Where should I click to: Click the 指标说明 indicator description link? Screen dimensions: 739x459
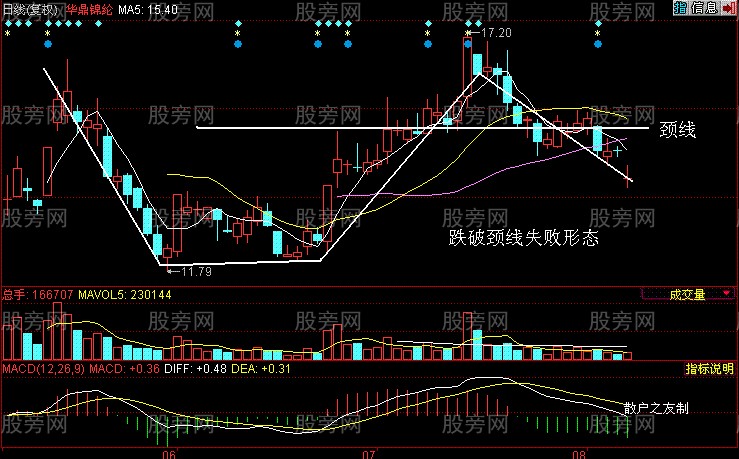pyautogui.click(x=709, y=369)
